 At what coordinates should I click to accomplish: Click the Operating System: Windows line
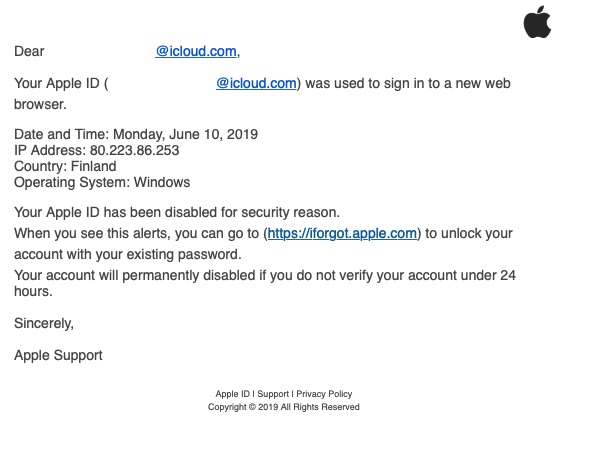click(x=102, y=182)
